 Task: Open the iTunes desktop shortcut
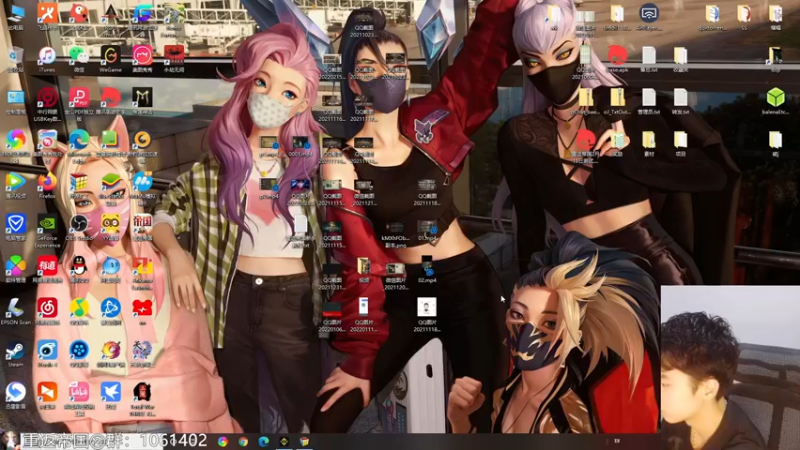point(46,57)
